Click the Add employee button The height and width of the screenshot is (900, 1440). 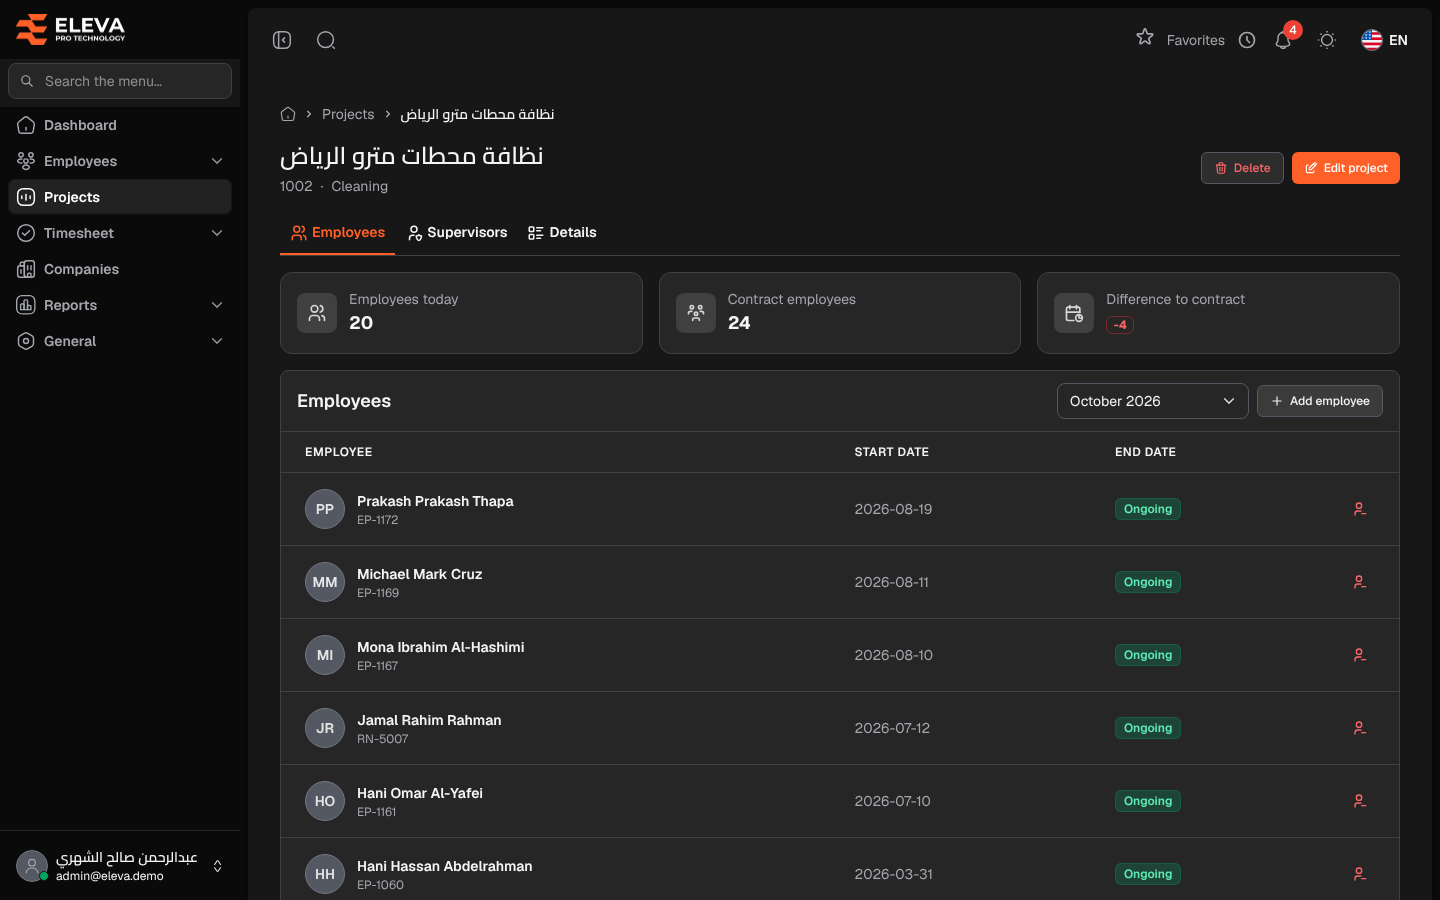(x=1320, y=401)
